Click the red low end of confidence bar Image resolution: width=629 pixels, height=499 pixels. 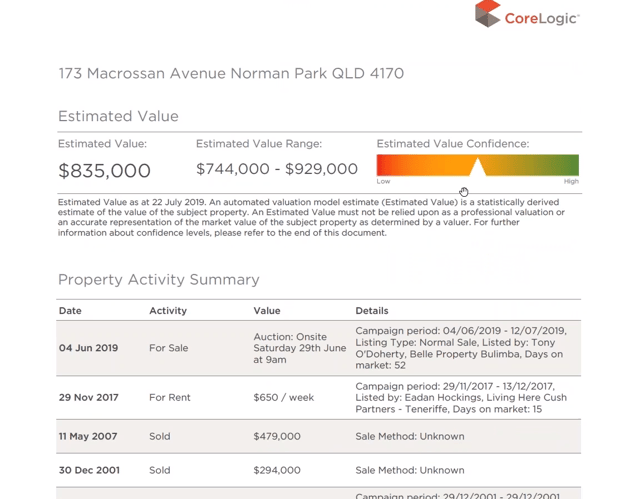point(387,165)
